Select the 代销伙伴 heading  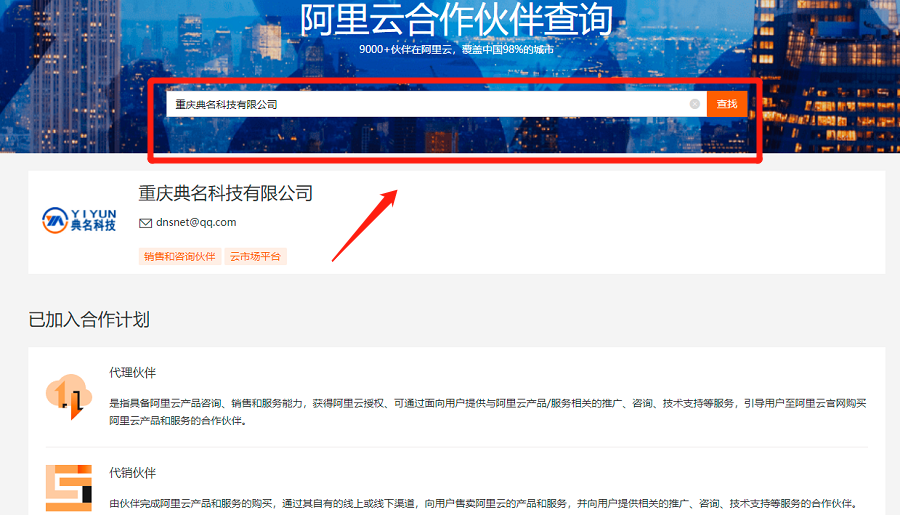[x=133, y=473]
